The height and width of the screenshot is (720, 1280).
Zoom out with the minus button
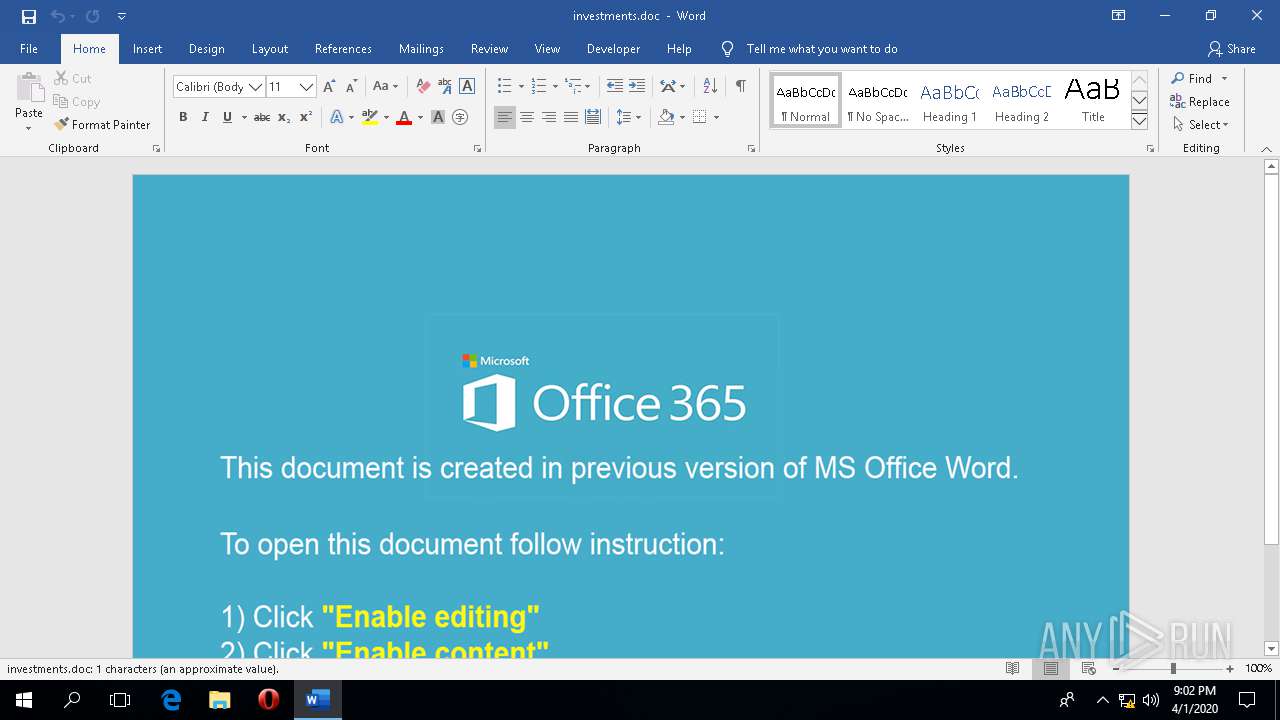[x=1116, y=668]
